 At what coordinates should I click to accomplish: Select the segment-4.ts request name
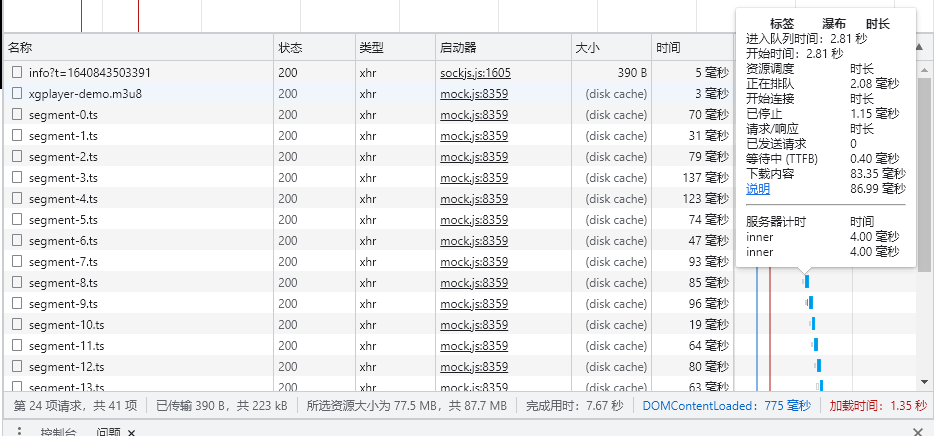point(63,198)
